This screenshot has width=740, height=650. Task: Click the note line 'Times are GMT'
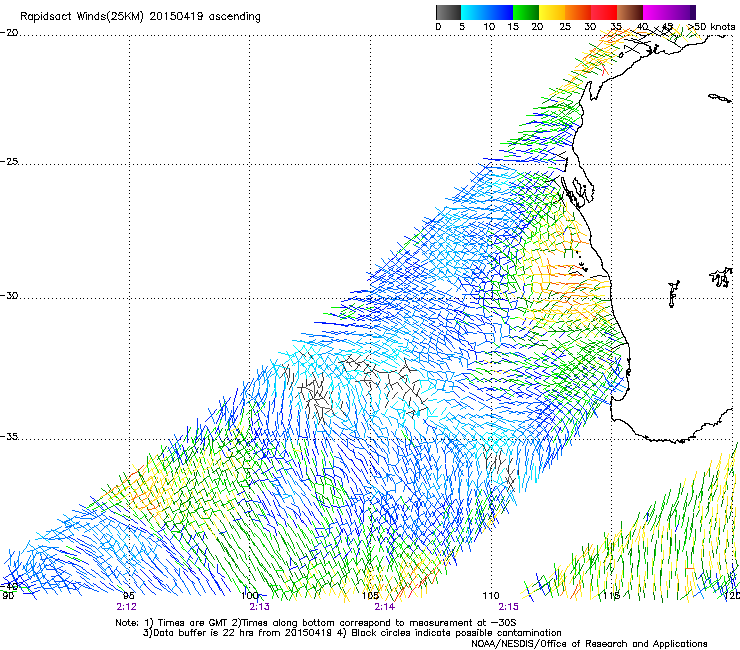pos(194,623)
